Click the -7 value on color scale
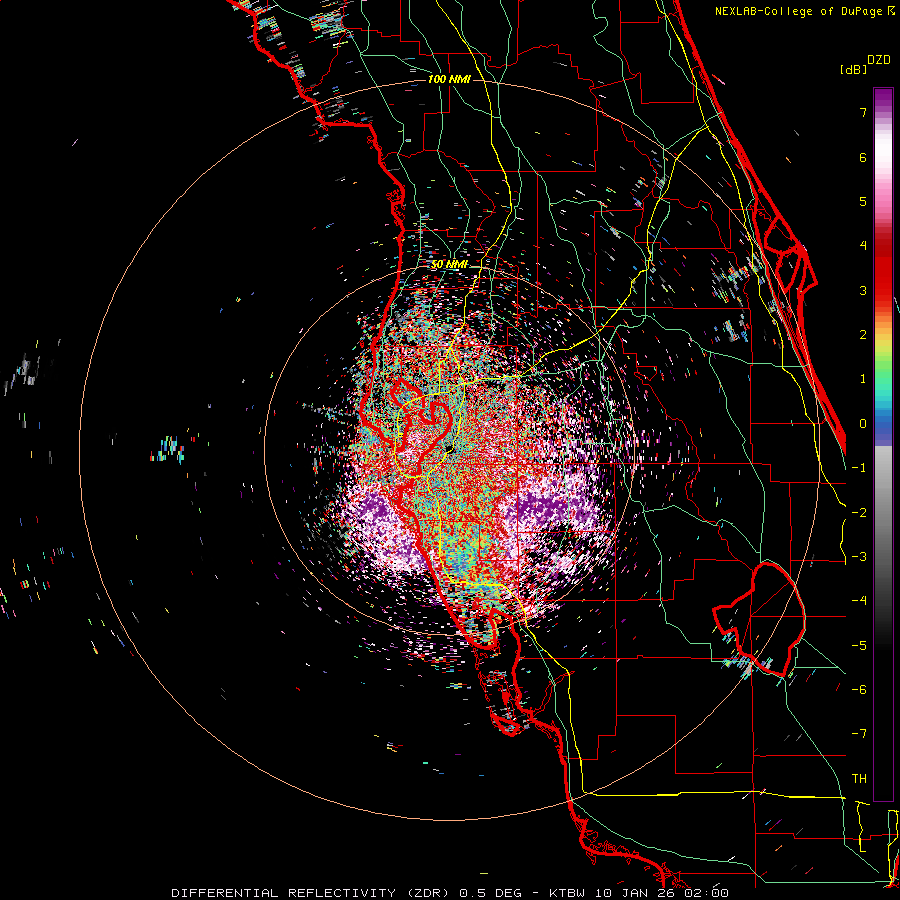Image resolution: width=900 pixels, height=900 pixels. point(859,734)
